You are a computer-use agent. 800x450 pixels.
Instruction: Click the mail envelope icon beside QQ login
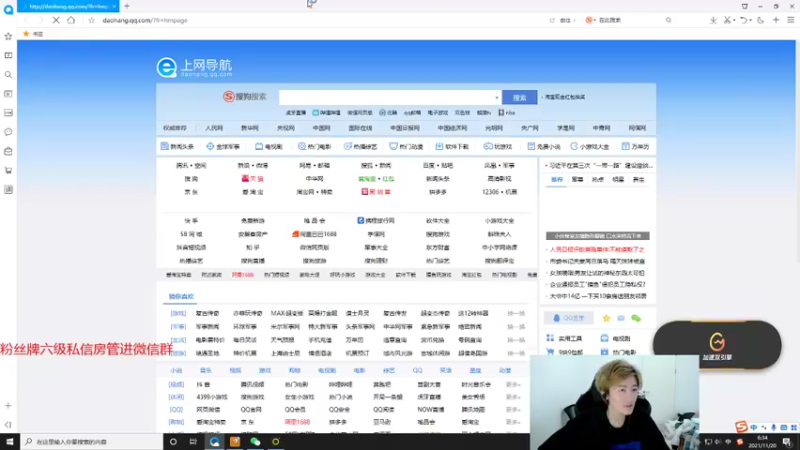(621, 318)
